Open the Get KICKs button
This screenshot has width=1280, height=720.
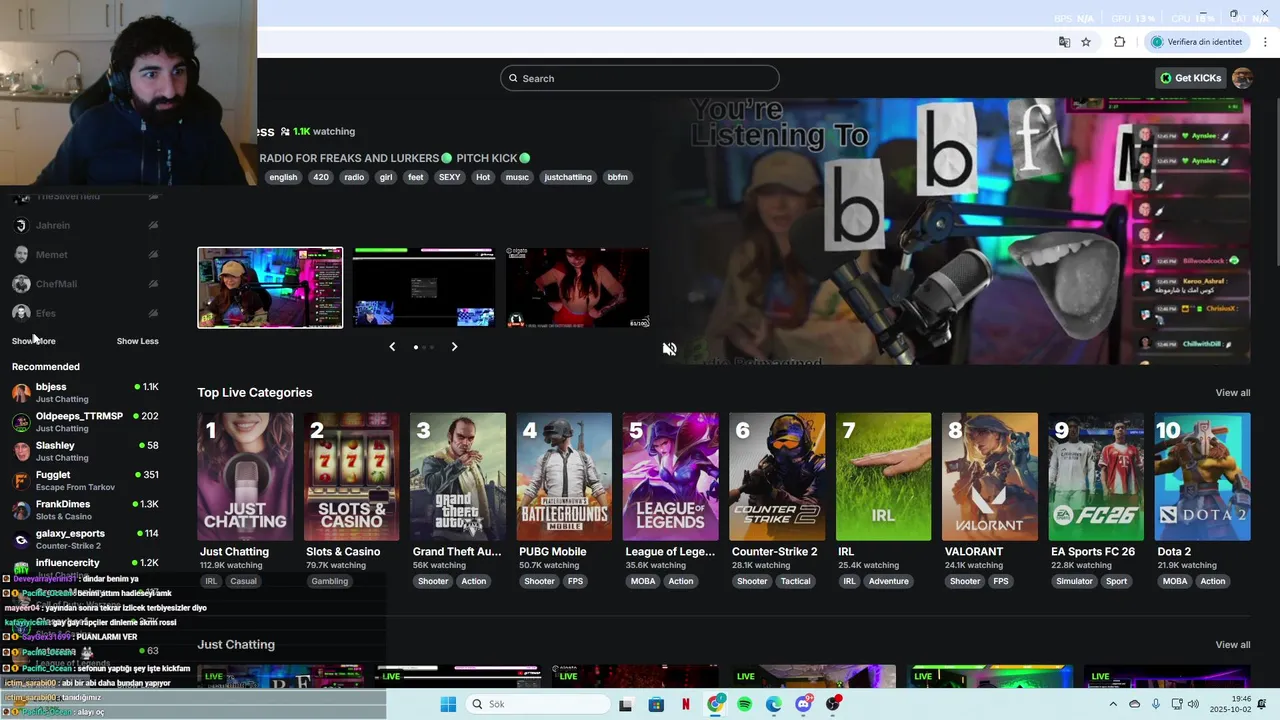(1191, 78)
